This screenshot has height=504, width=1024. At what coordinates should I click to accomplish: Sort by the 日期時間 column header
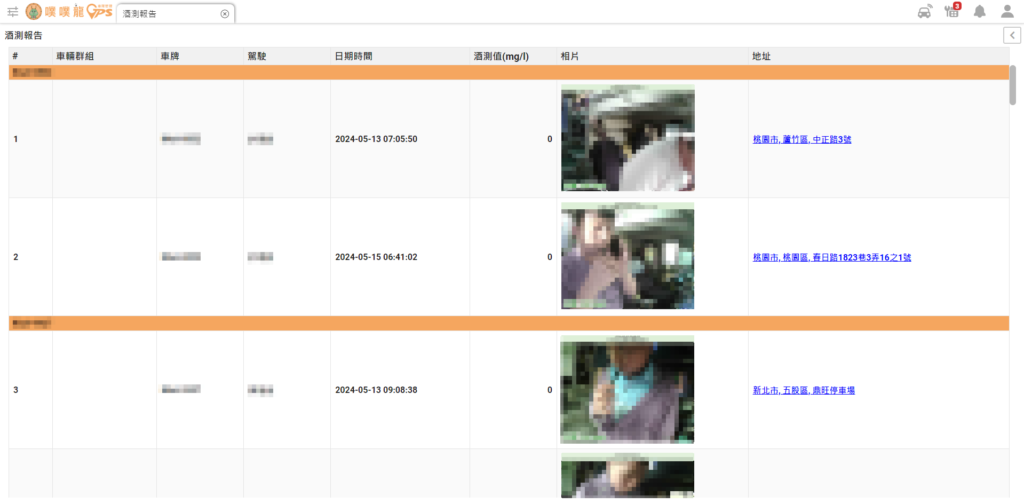tap(400, 56)
